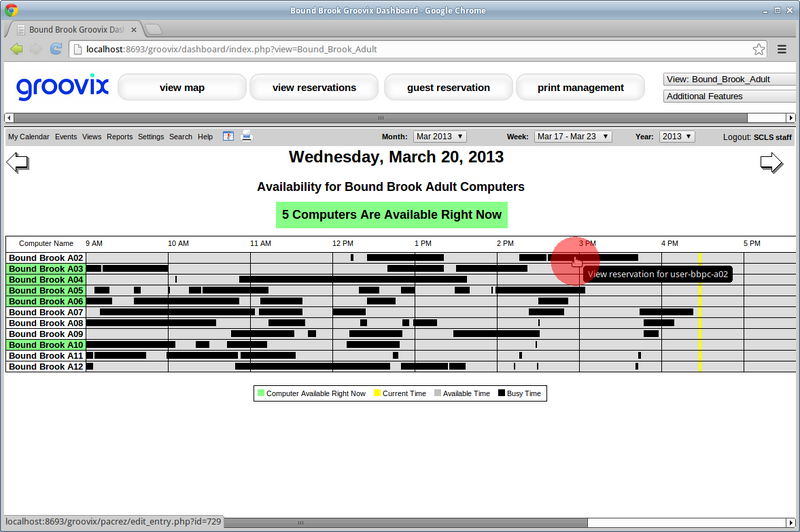Open the Chrome hamburger menu
This screenshot has height=532, width=800.
tap(782, 49)
